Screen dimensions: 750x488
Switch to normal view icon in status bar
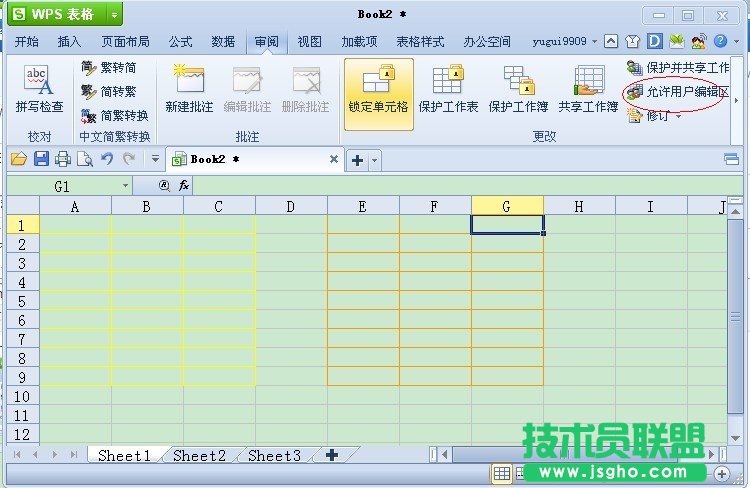pyautogui.click(x=501, y=474)
